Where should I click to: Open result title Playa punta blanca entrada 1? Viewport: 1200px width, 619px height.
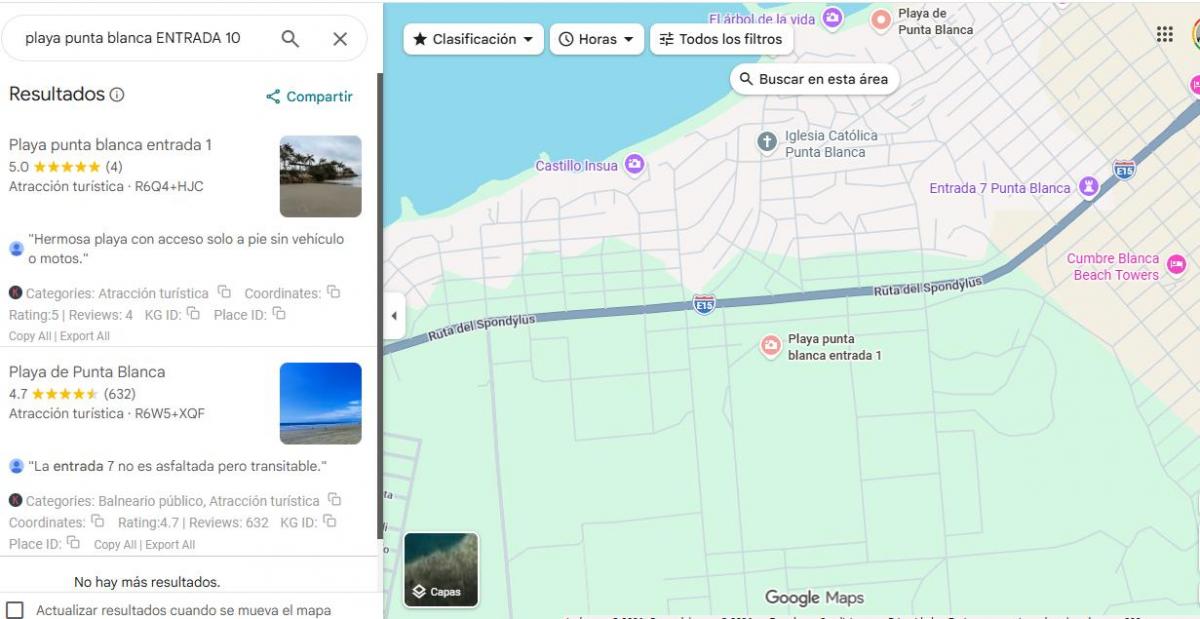pos(110,145)
